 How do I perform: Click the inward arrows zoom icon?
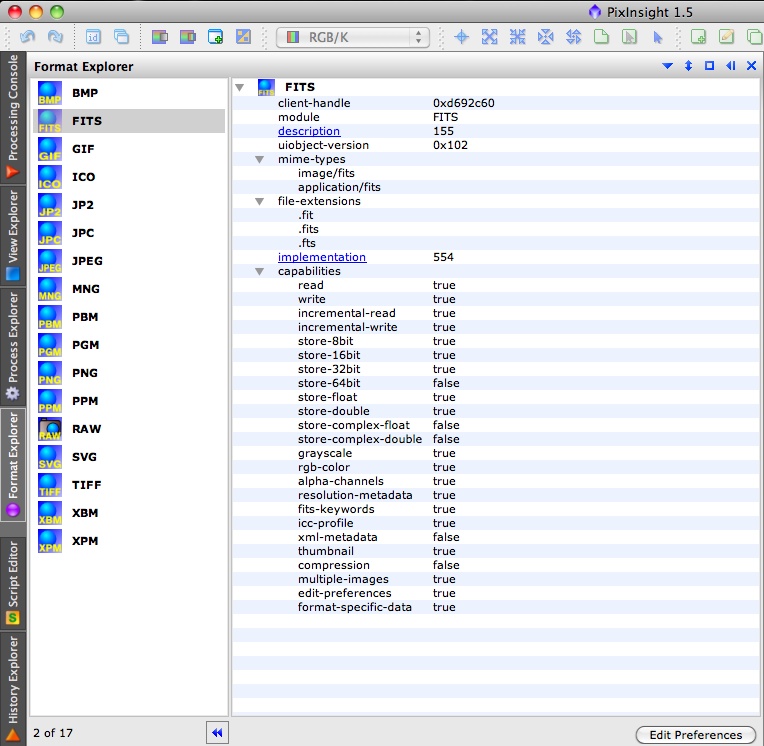coord(517,37)
